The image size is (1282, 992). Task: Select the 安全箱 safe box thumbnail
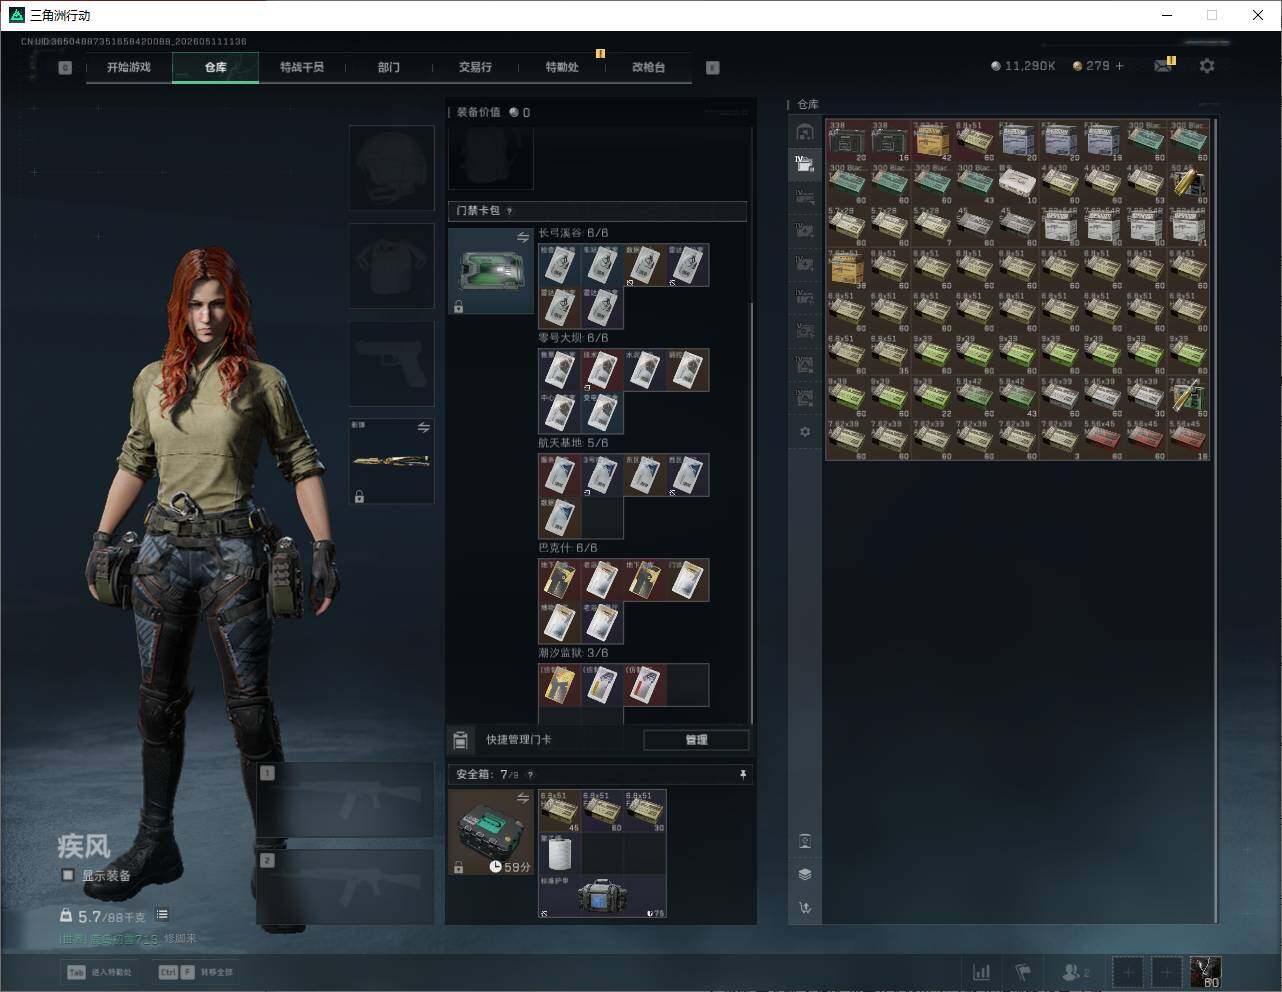coord(490,832)
